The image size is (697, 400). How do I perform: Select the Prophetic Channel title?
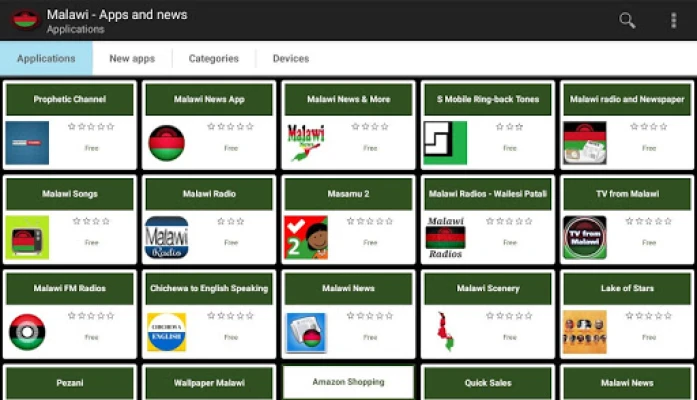pos(70,100)
